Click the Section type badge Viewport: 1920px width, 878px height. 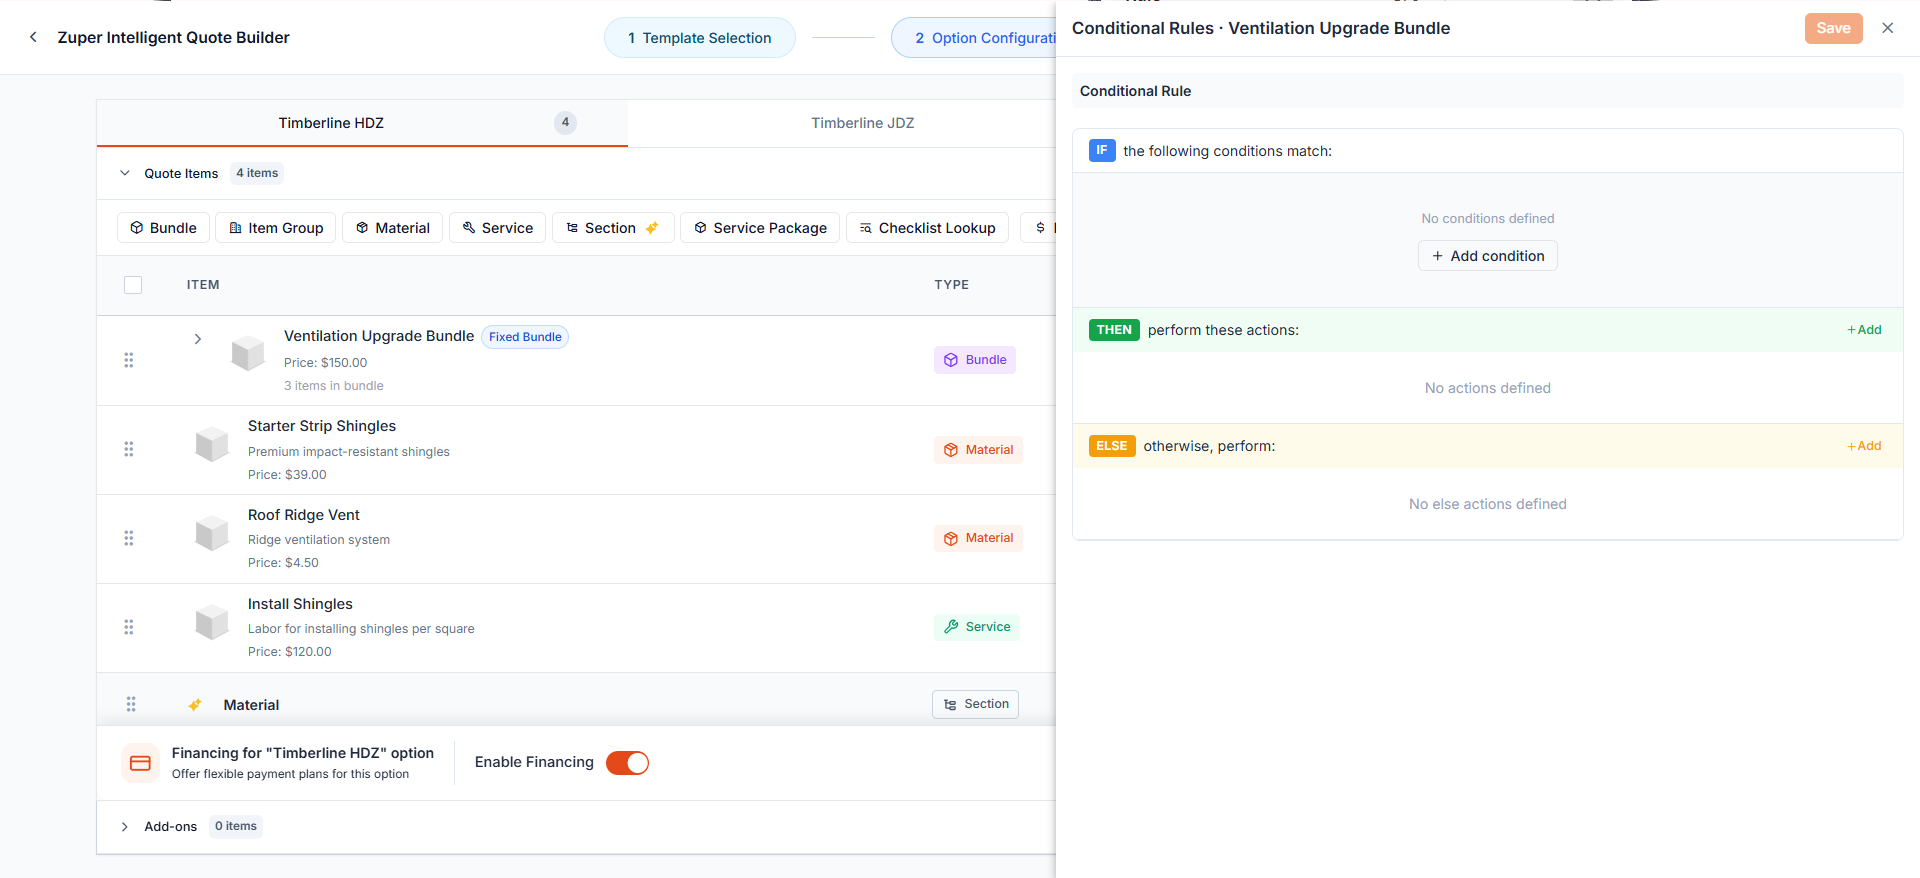tap(975, 704)
